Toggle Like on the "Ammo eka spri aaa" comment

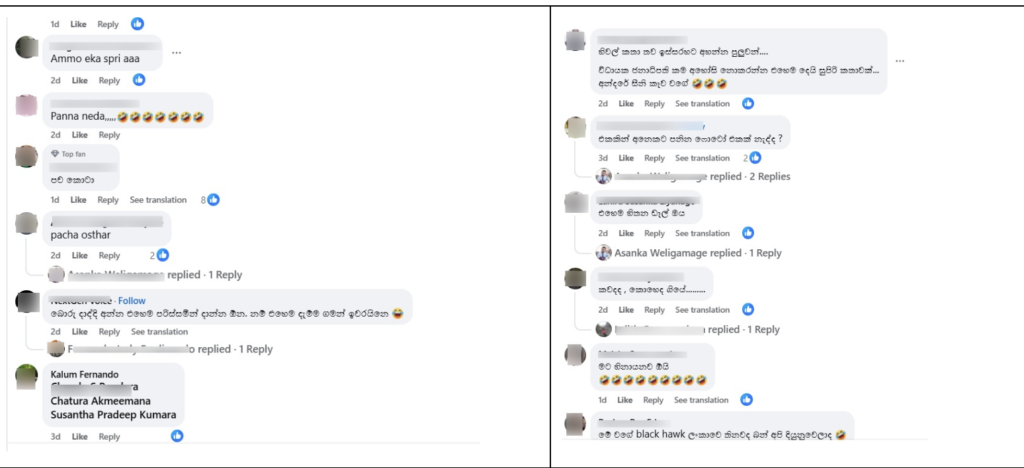80,80
